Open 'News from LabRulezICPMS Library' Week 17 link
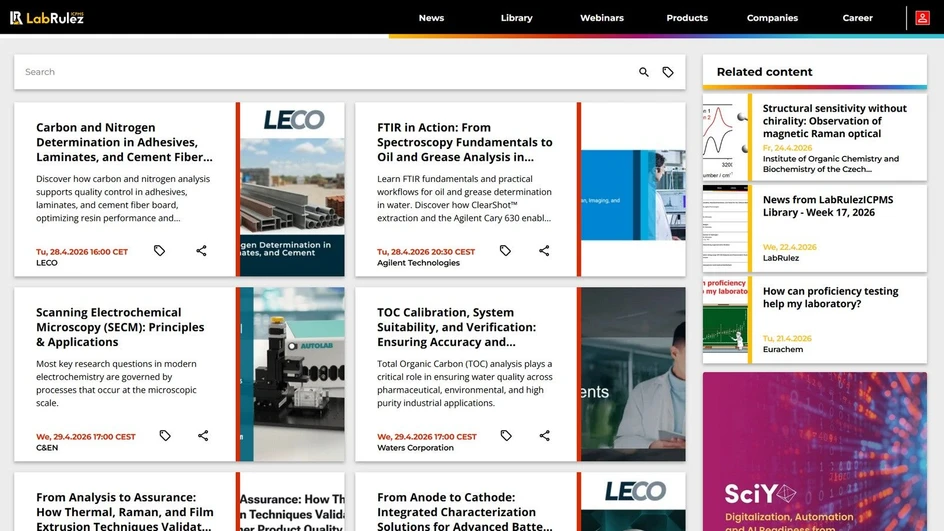Image resolution: width=944 pixels, height=531 pixels. 827,206
